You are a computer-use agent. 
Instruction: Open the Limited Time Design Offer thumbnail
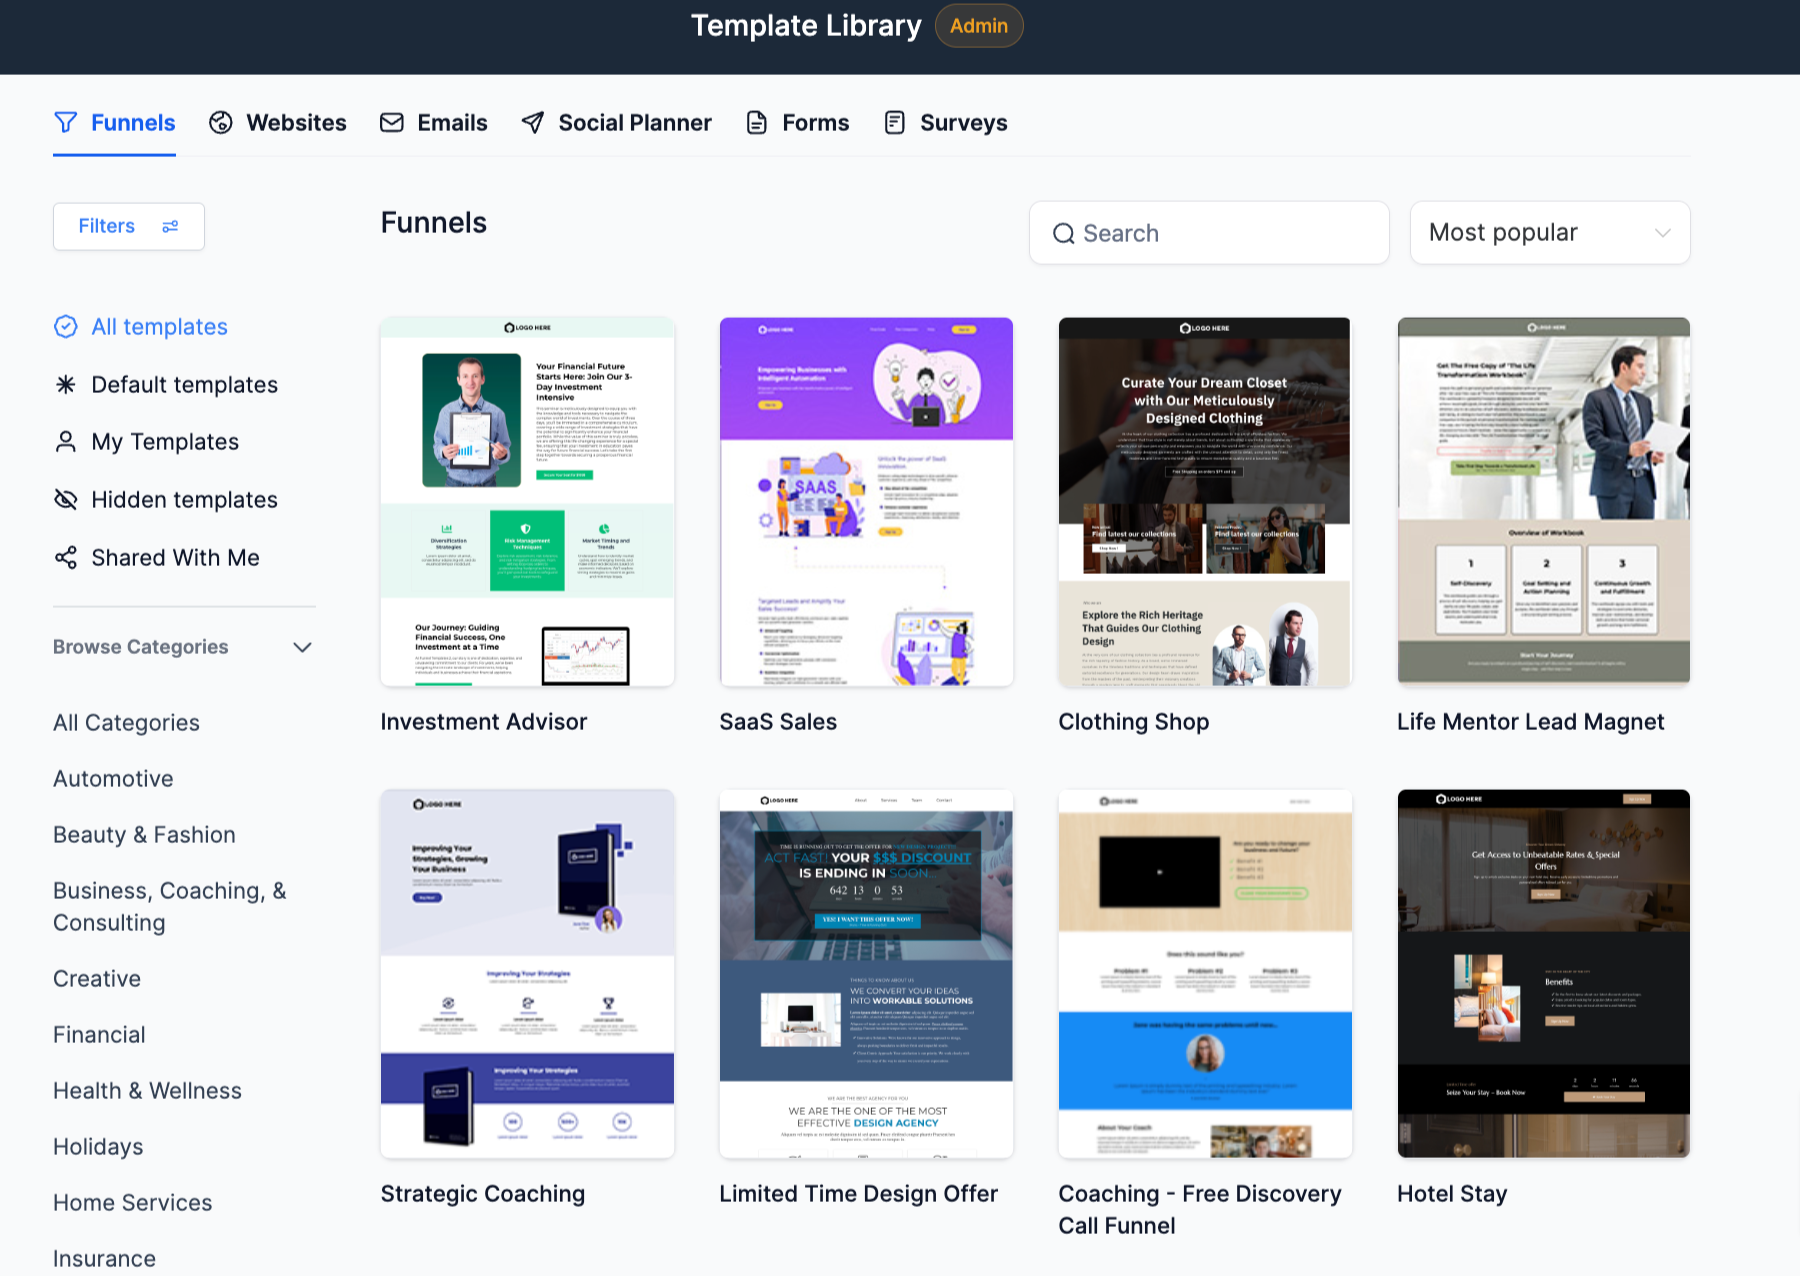click(866, 974)
